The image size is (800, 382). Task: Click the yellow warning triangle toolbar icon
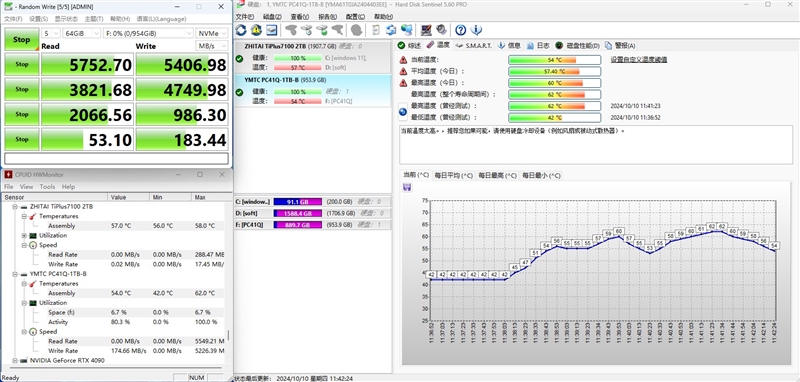point(256,30)
